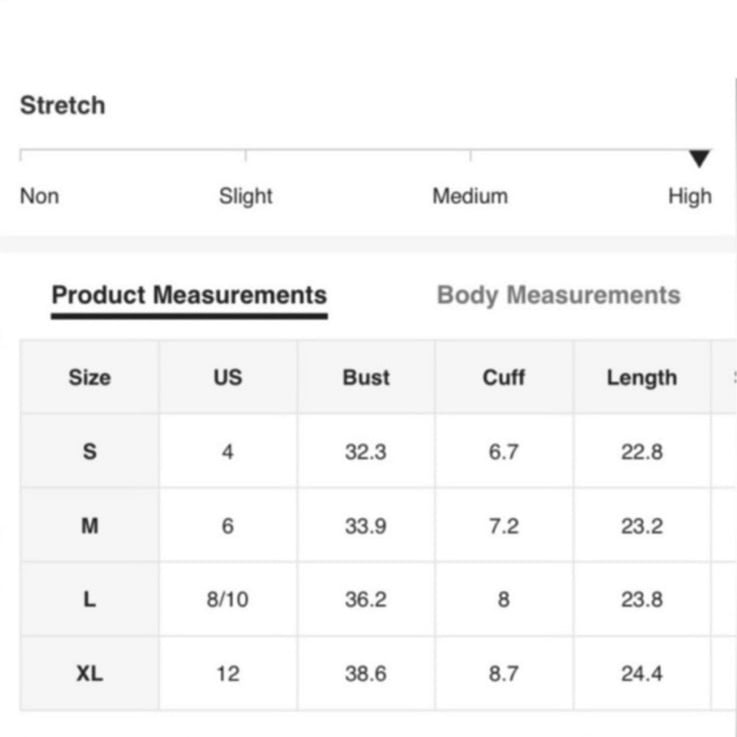The height and width of the screenshot is (737, 737).
Task: Click the Stretch section heading
Action: point(63,105)
